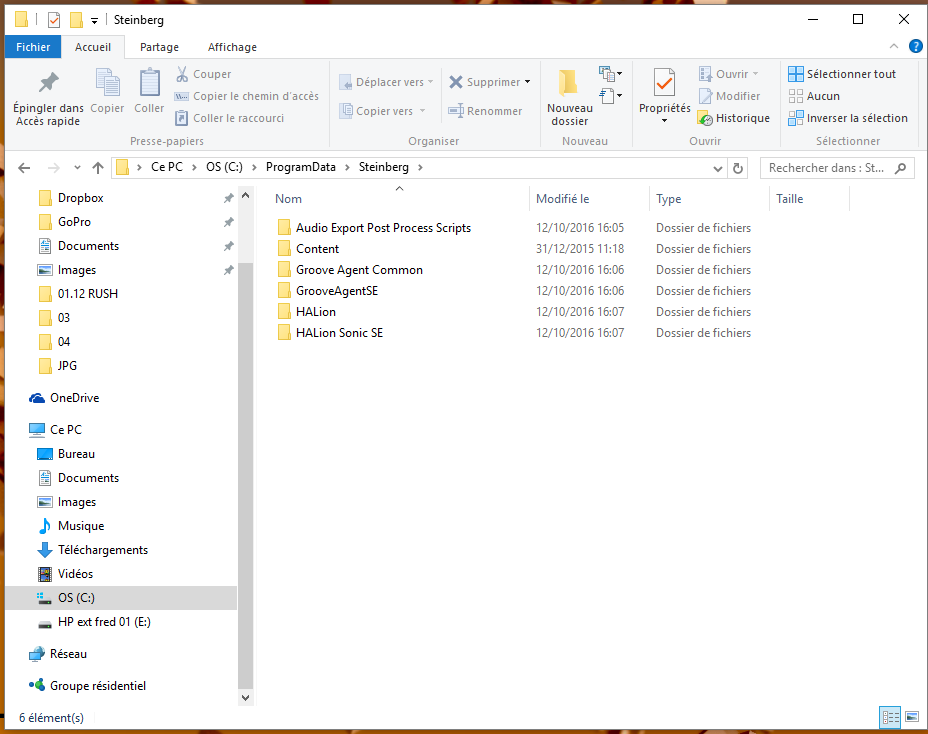This screenshot has height=734, width=928.
Task: Open the new item dropdown icon
Action: tap(610, 74)
